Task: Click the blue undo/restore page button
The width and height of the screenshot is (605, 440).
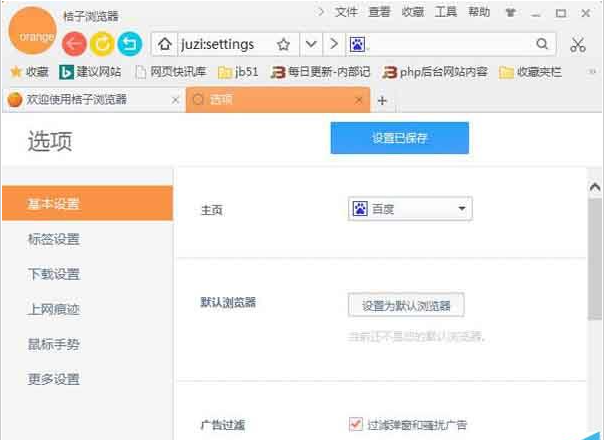Action: 129,44
